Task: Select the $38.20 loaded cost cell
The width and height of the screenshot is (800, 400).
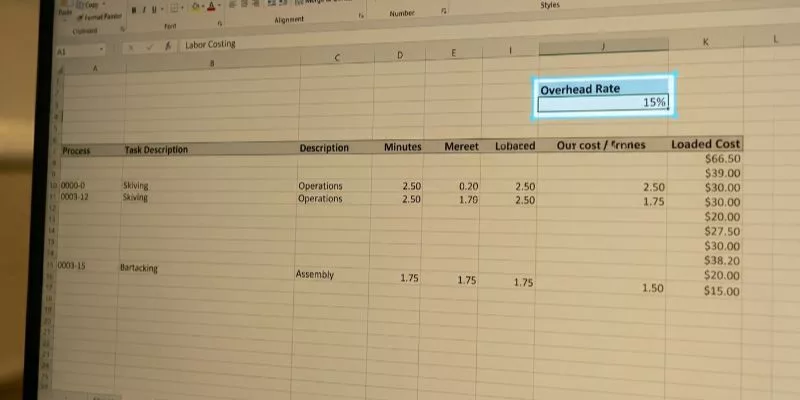Action: (704, 261)
